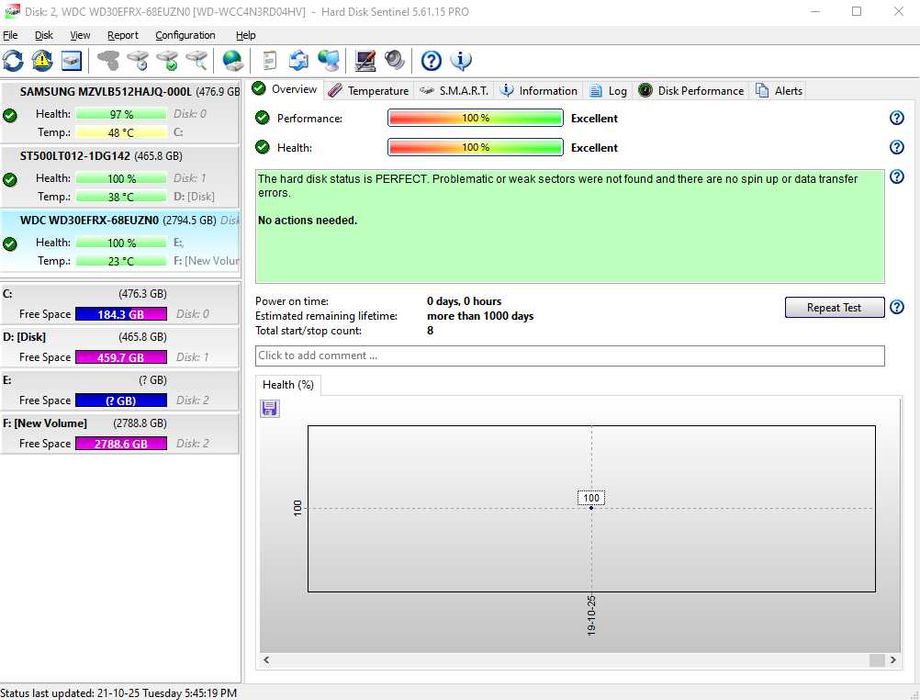Click SAMSUNG health 97 % bar
920x700 pixels.
(121, 114)
